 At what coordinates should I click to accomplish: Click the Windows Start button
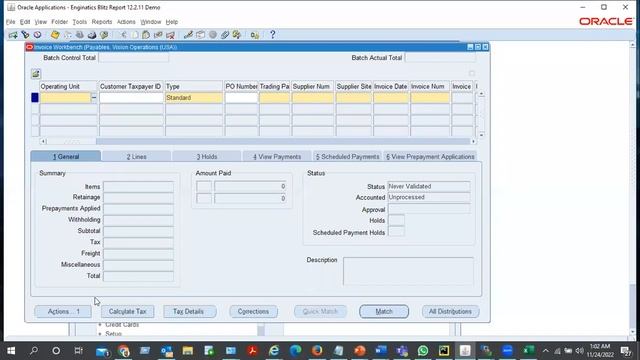click(11, 350)
